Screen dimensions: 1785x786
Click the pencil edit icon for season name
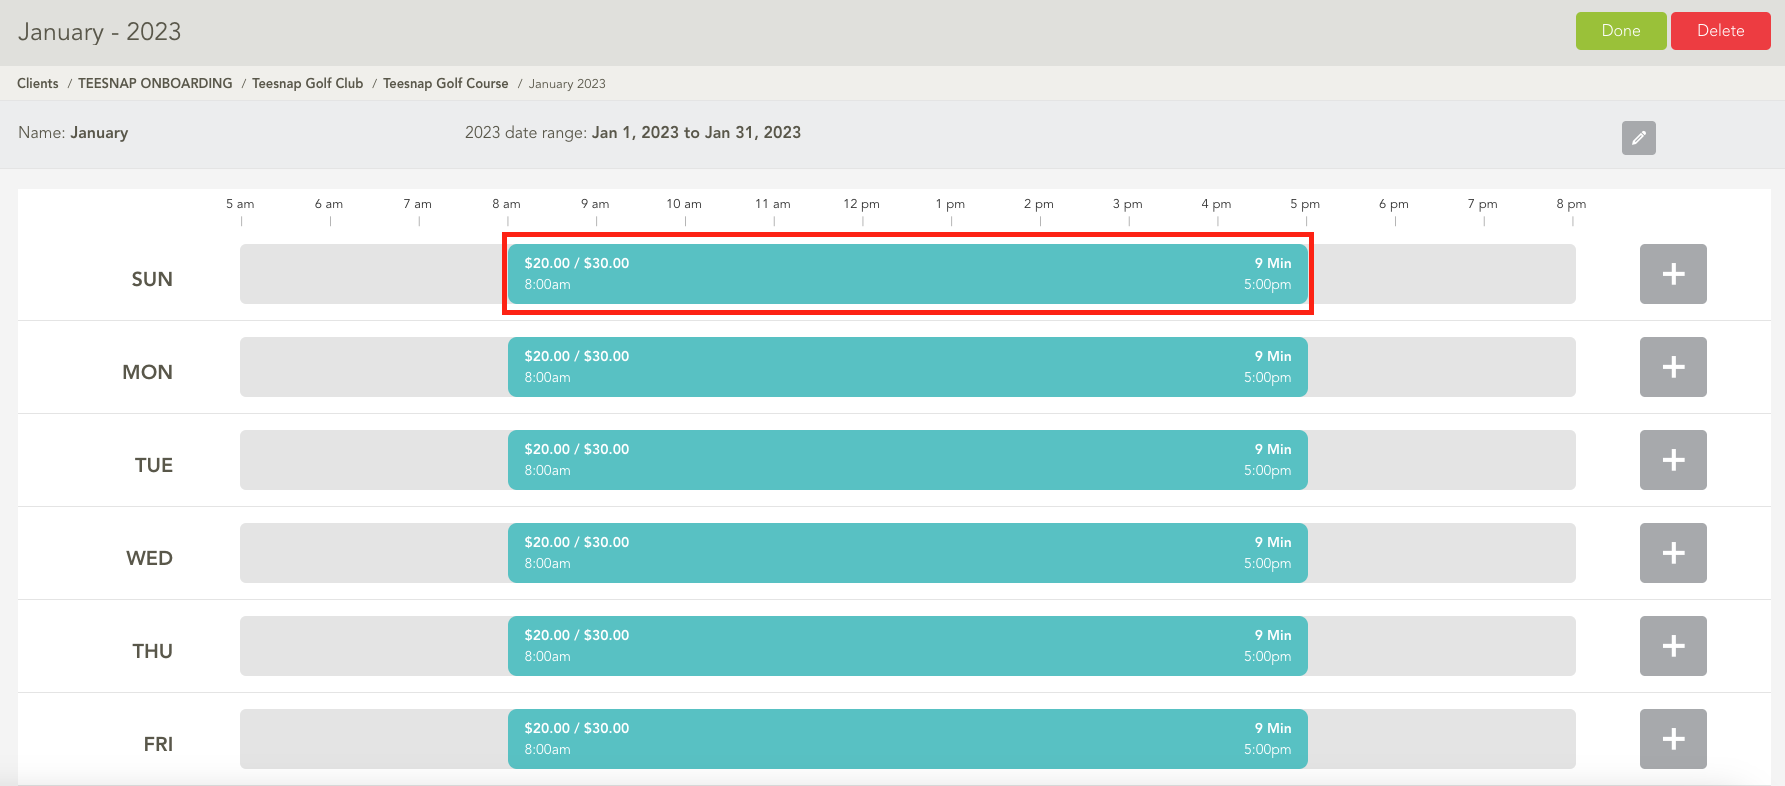coord(1638,138)
